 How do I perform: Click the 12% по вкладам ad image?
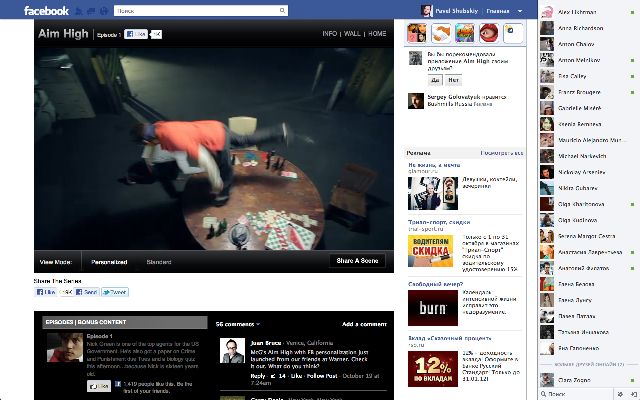433,369
